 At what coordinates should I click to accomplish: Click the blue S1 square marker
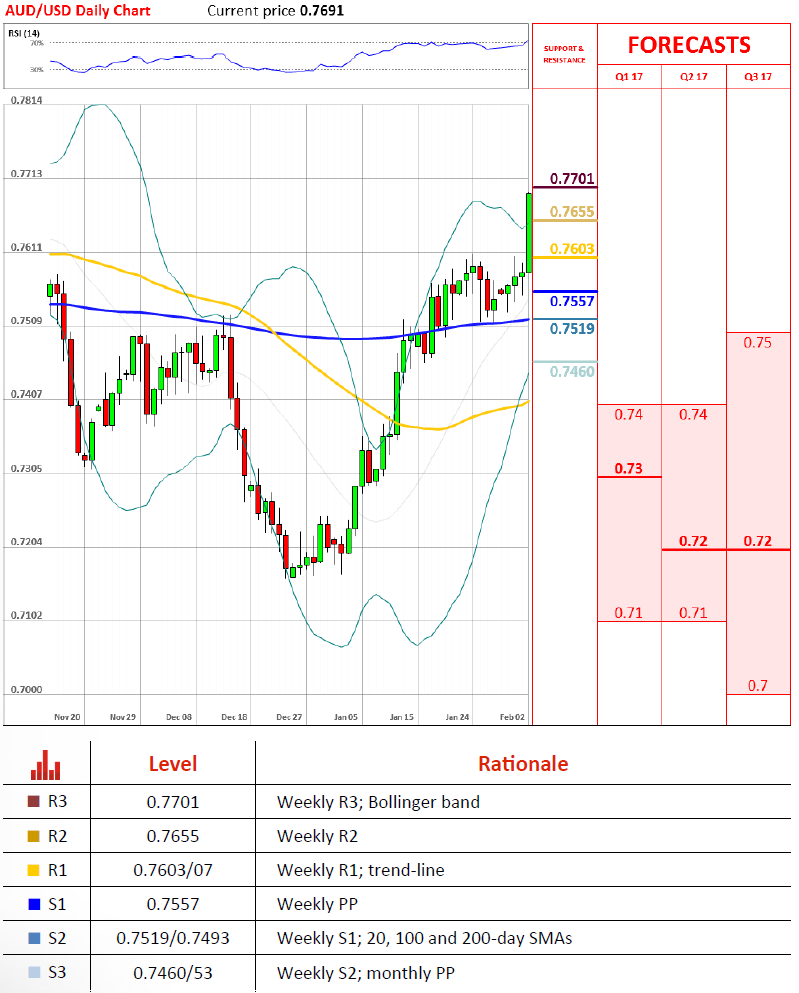33,904
